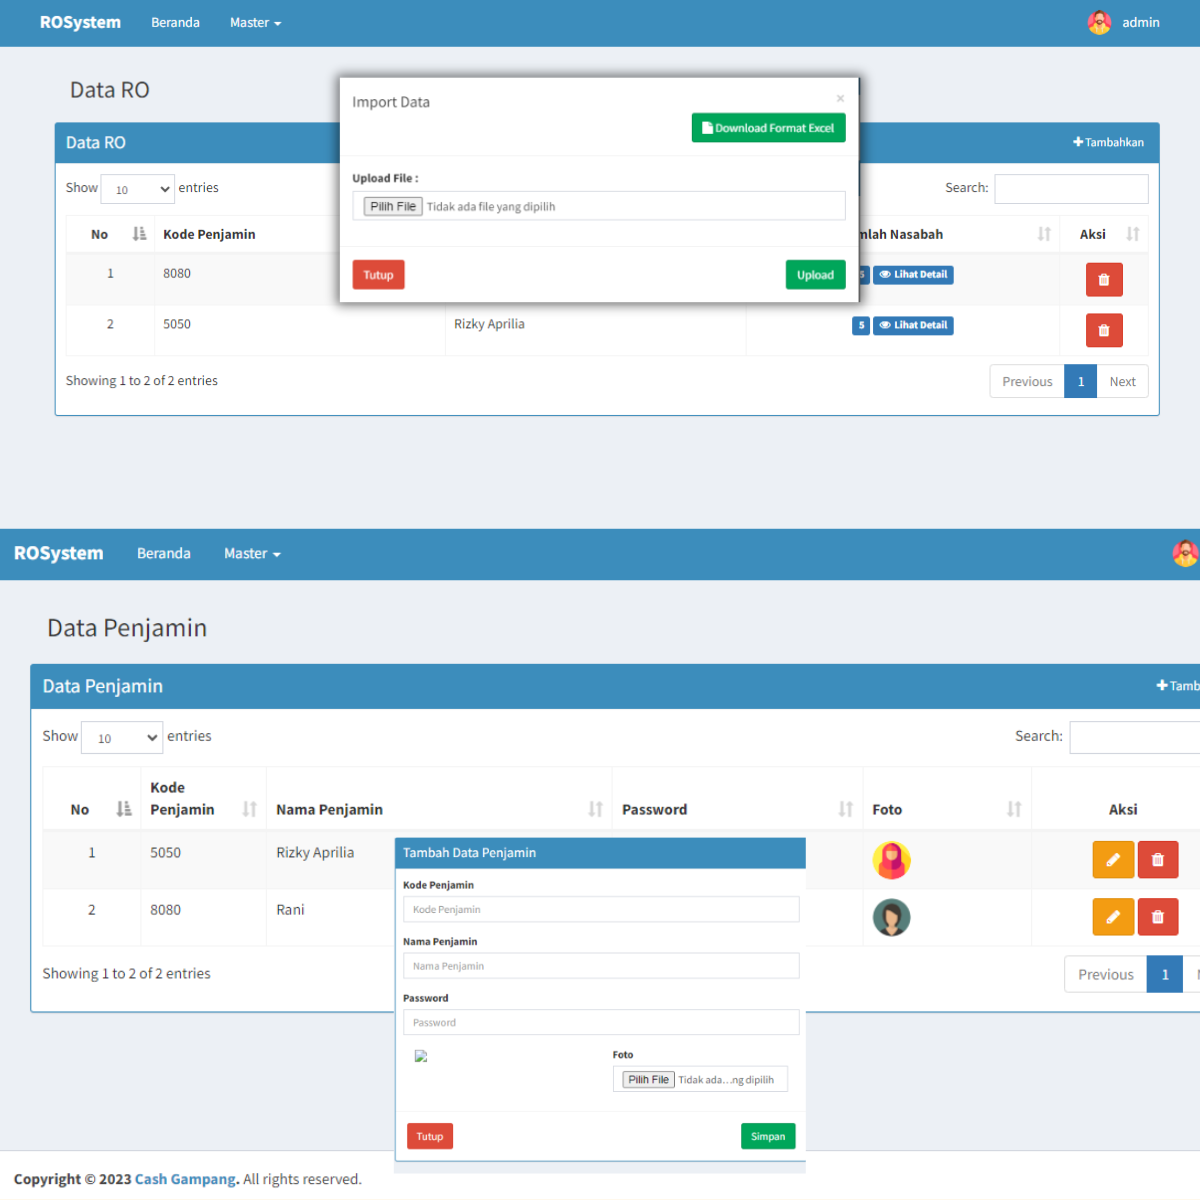Click the ROSystem brand in the top navbar
Screen dimensions: 1200x1200
(x=80, y=23)
